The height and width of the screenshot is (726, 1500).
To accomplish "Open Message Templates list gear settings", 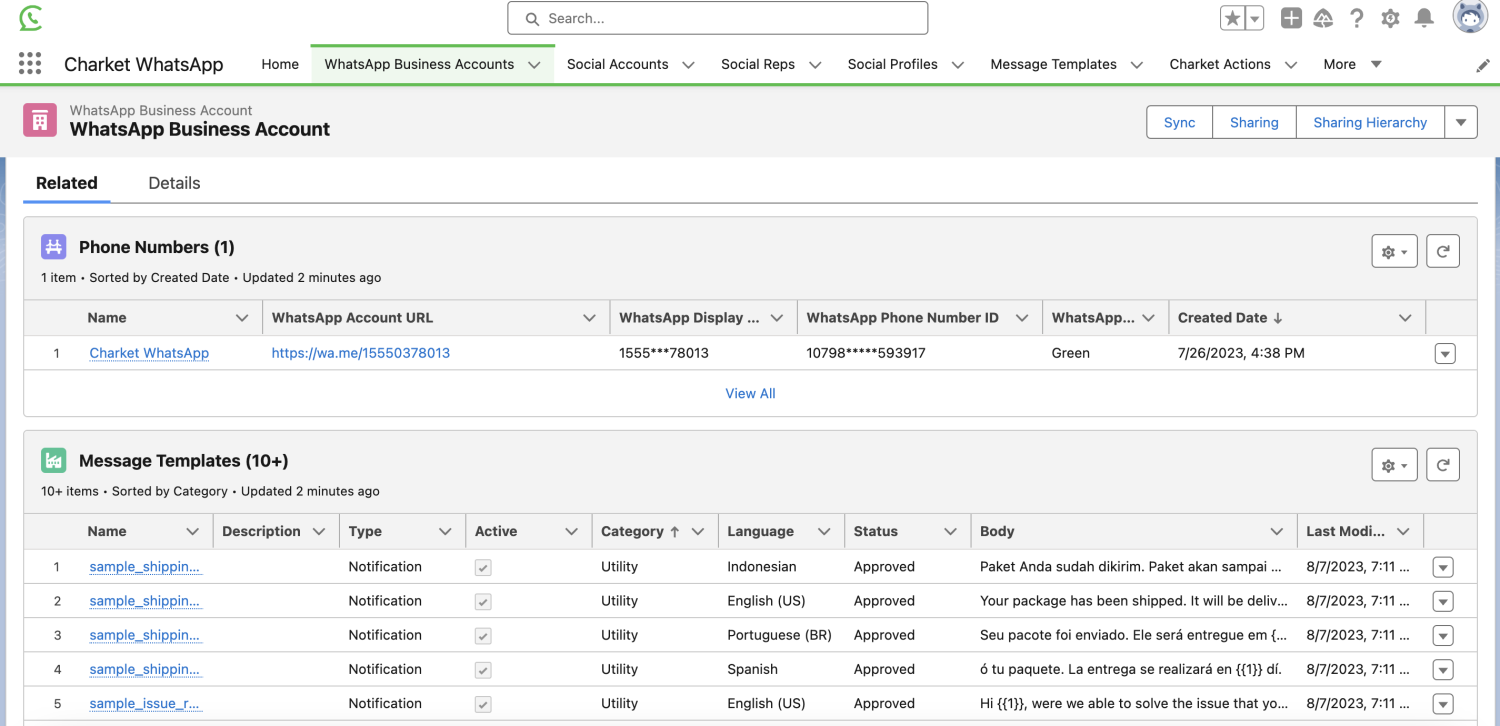I will pos(1394,465).
